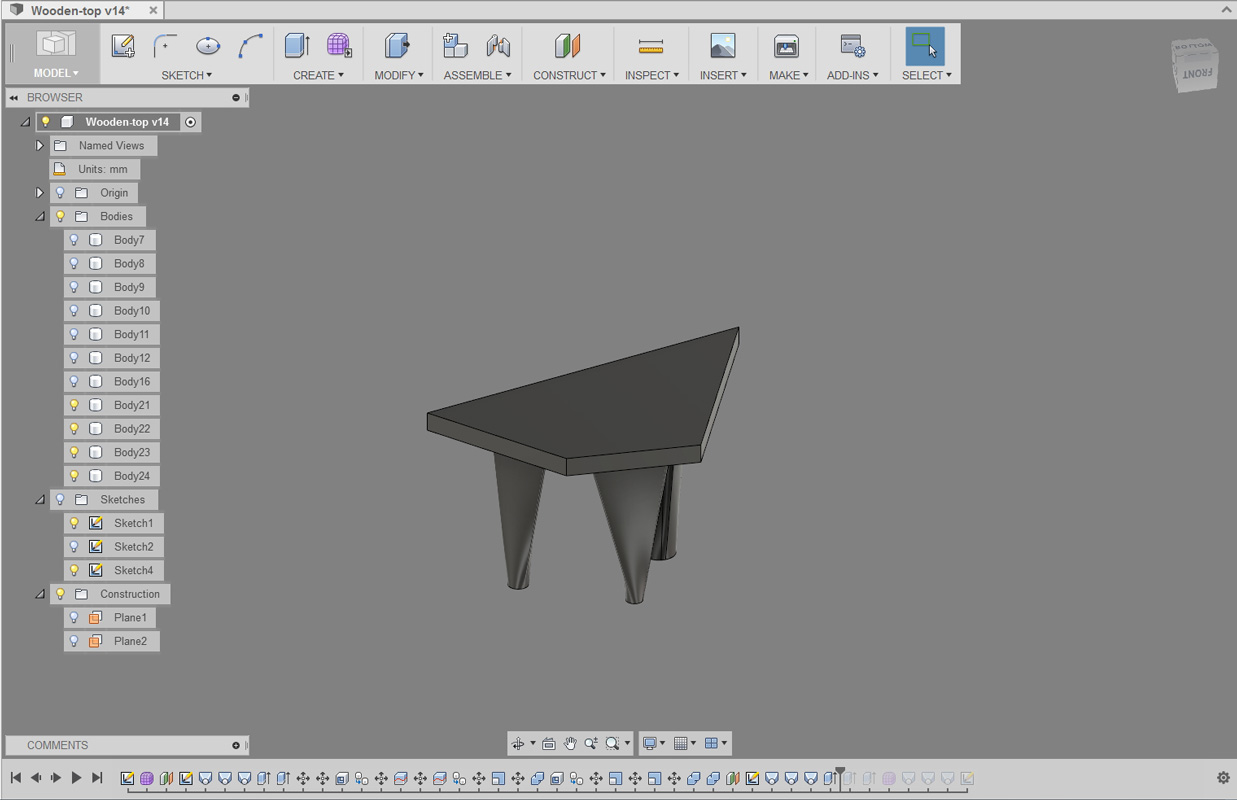Hide Body22 using its lightbulb
The width and height of the screenshot is (1237, 800).
(x=74, y=429)
